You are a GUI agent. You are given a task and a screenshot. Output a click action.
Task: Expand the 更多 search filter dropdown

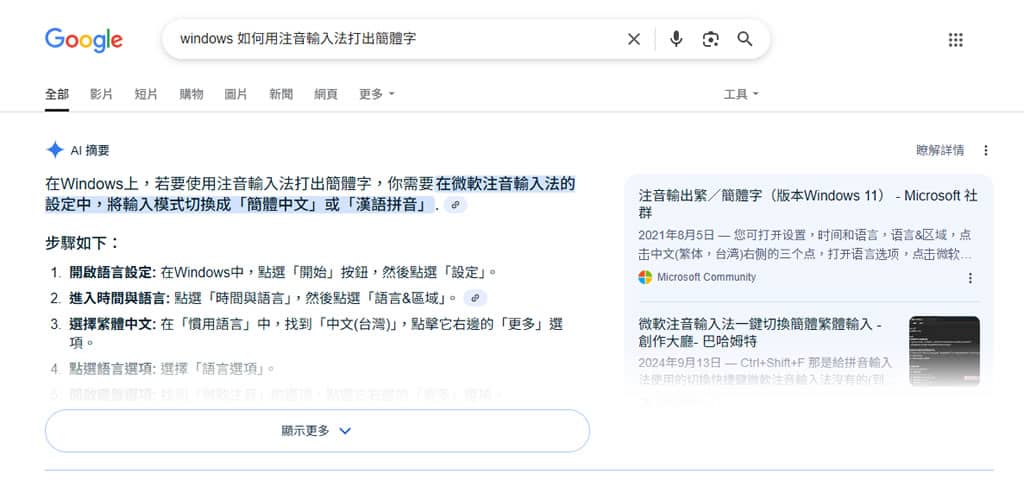pos(376,94)
